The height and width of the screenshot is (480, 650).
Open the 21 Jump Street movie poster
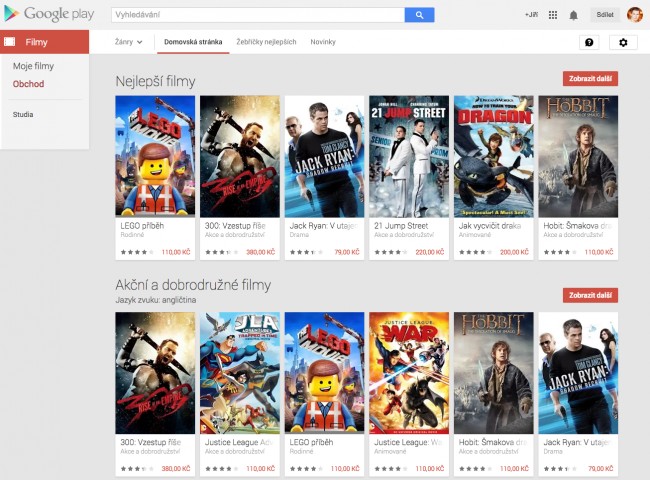click(409, 157)
